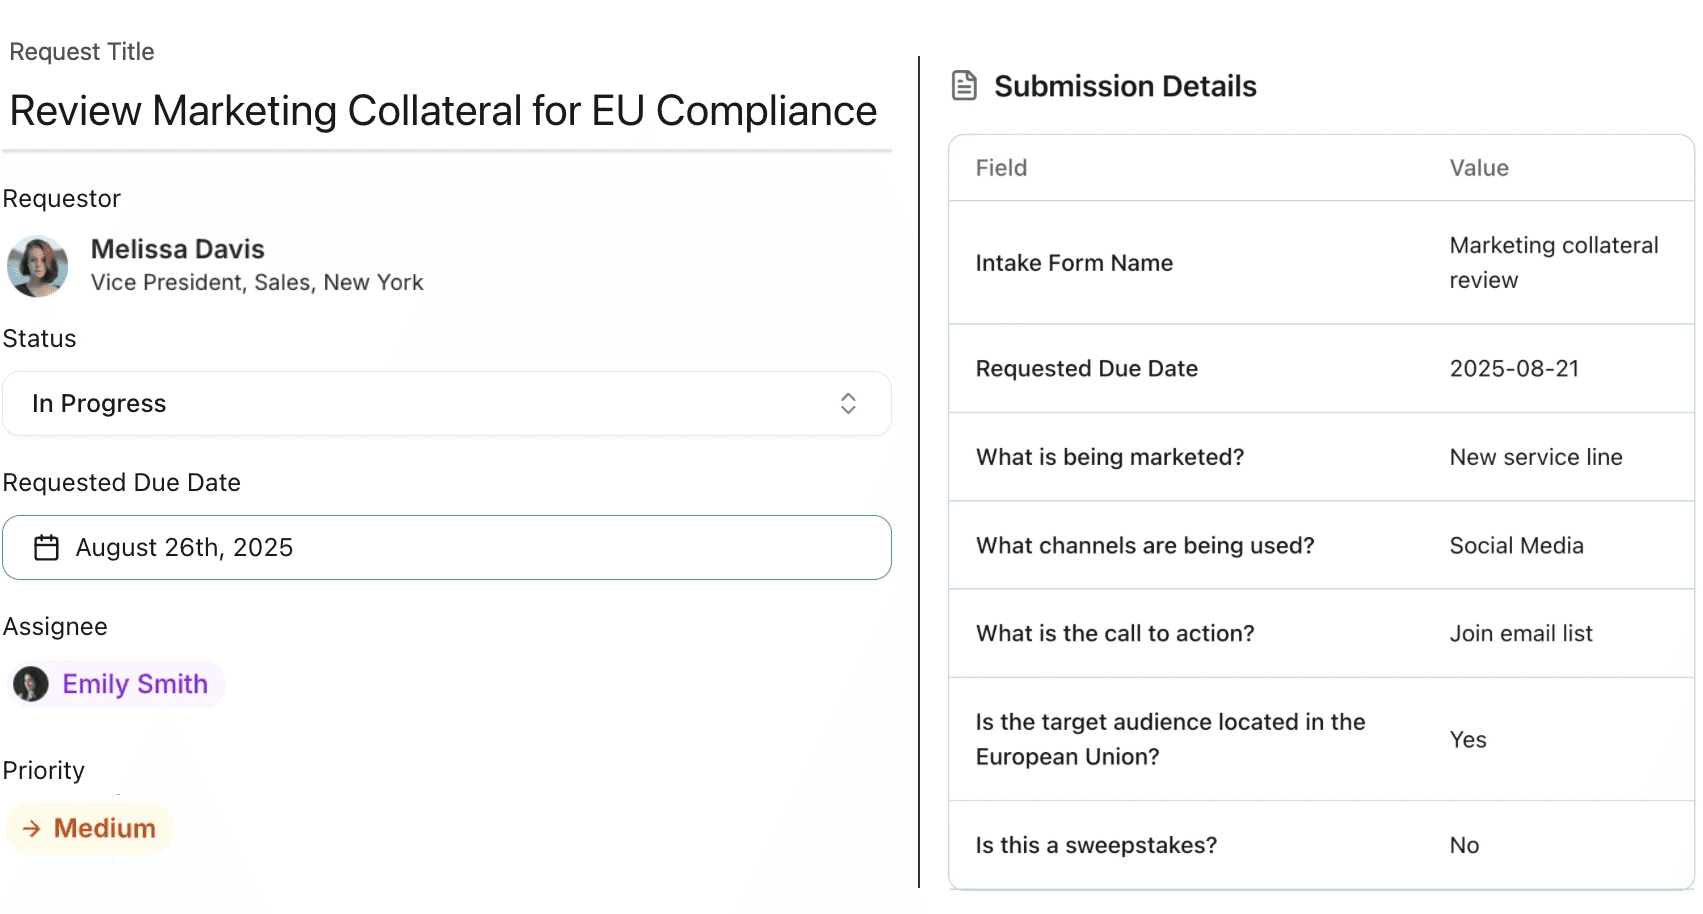Image resolution: width=1703 pixels, height=914 pixels.
Task: Click Melissa Davis's avatar photo
Action: (38, 266)
